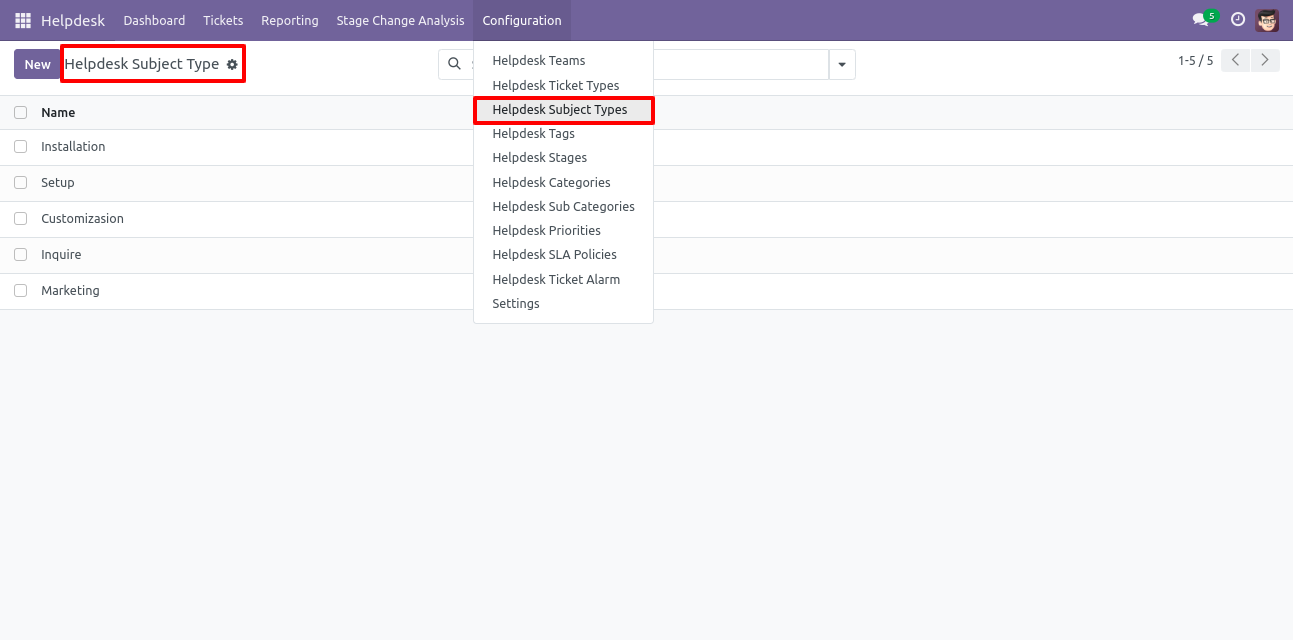Check the Installation row checkbox
Screen dimensions: 1293x640
tap(20, 147)
